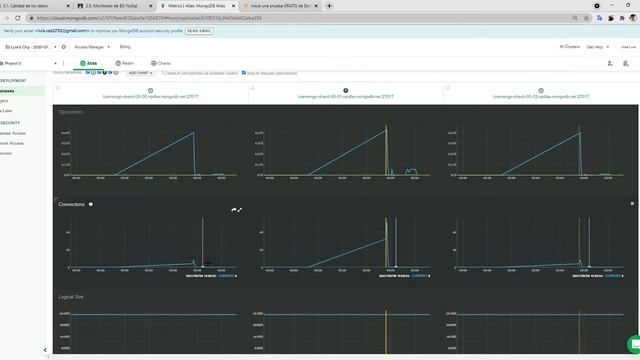Screen dimensions: 640x360
Task: Open the Get Help dropdown
Action: [598, 47]
